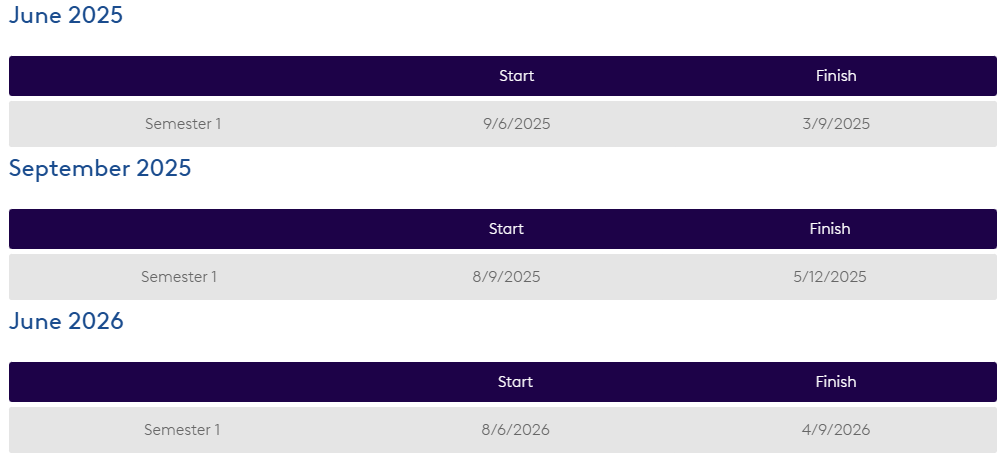
Task: Click blank first header cell of June 2026 table
Action: click(x=182, y=382)
